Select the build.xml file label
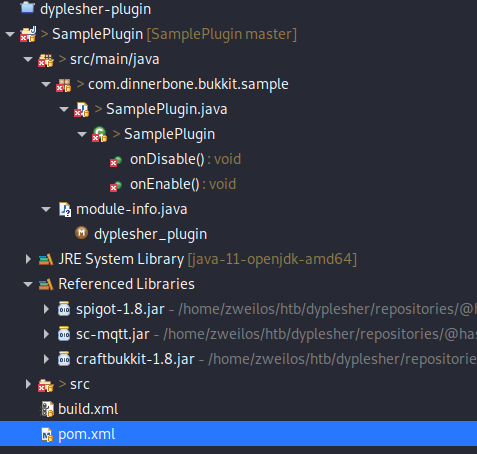This screenshot has width=477, height=454. tap(88, 409)
